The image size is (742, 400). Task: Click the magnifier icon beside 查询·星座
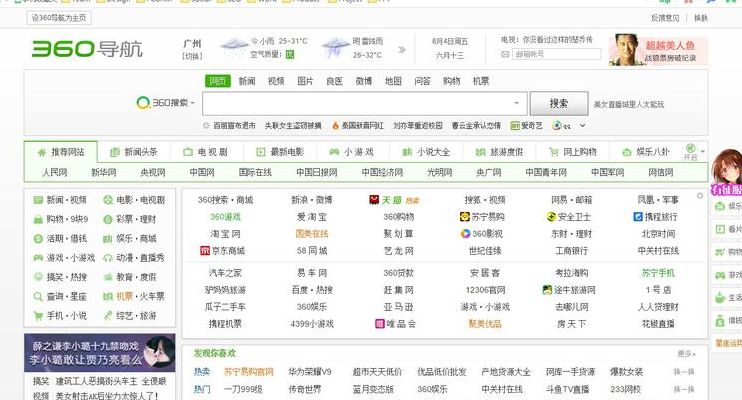point(38,297)
